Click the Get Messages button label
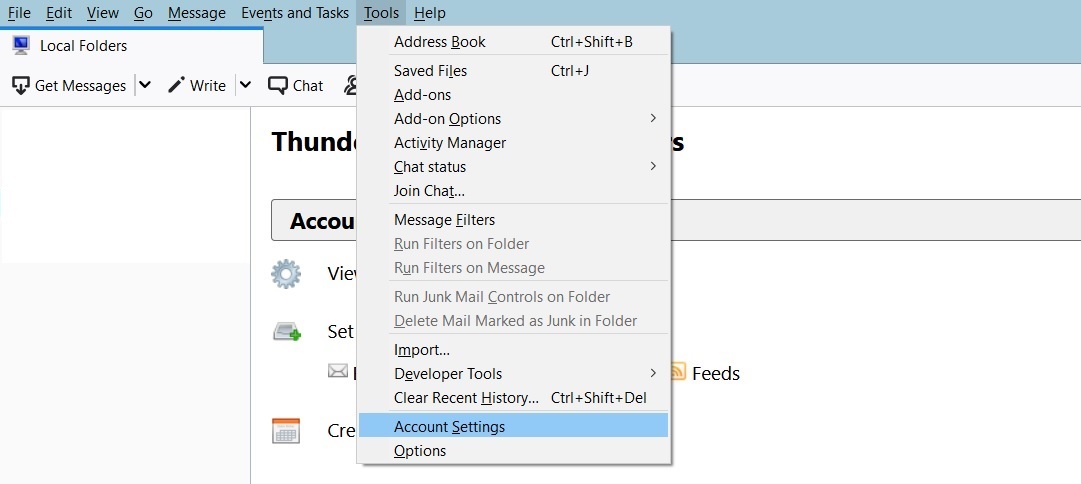Screen dimensions: 1081x484 (81, 85)
